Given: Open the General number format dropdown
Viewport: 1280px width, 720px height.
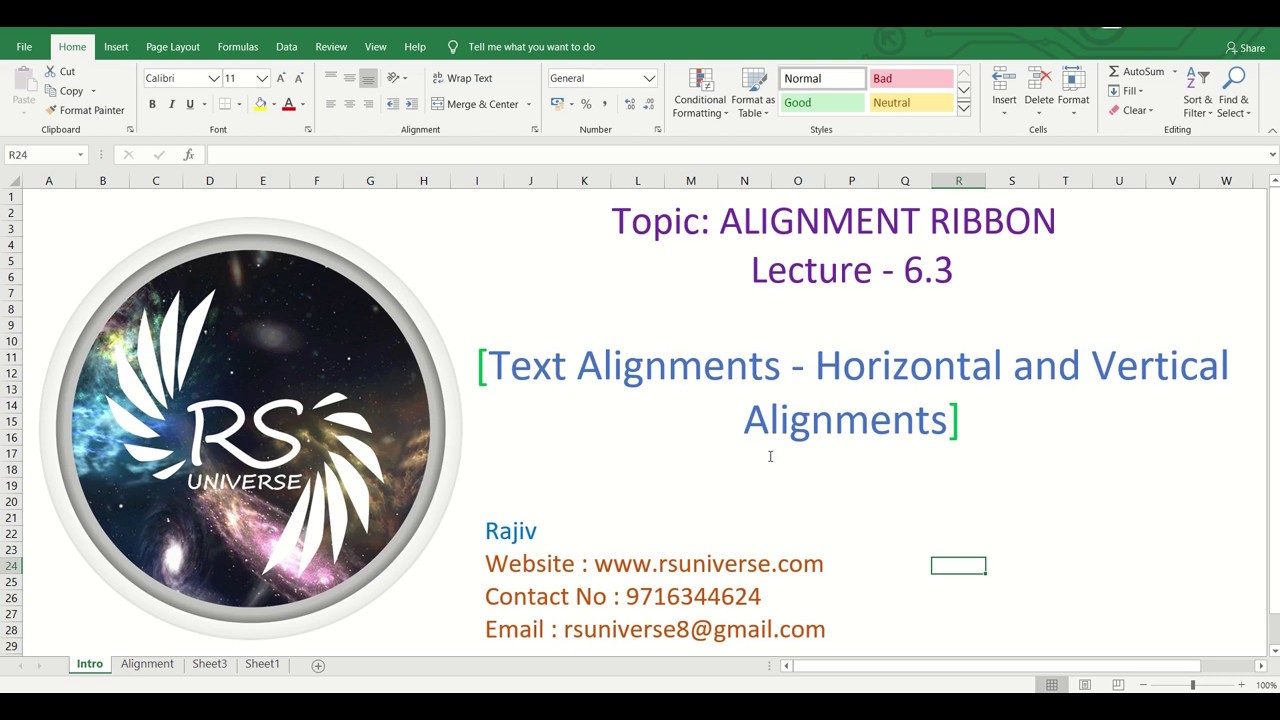Looking at the screenshot, I should (649, 78).
